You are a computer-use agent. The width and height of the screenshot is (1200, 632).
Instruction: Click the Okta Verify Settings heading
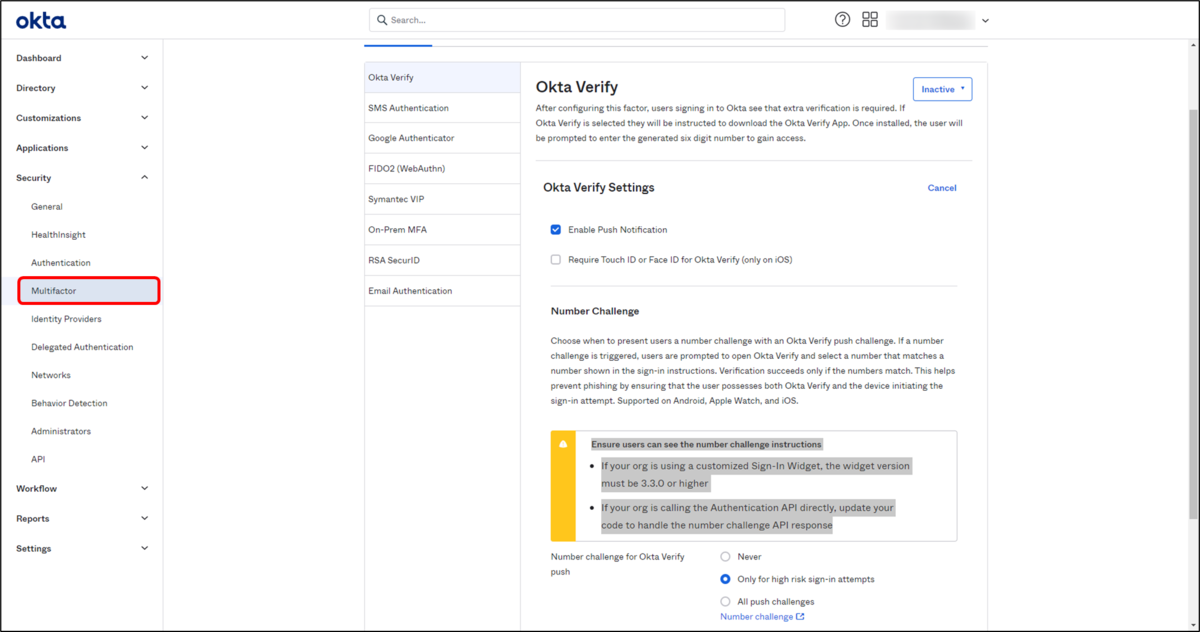(x=599, y=187)
